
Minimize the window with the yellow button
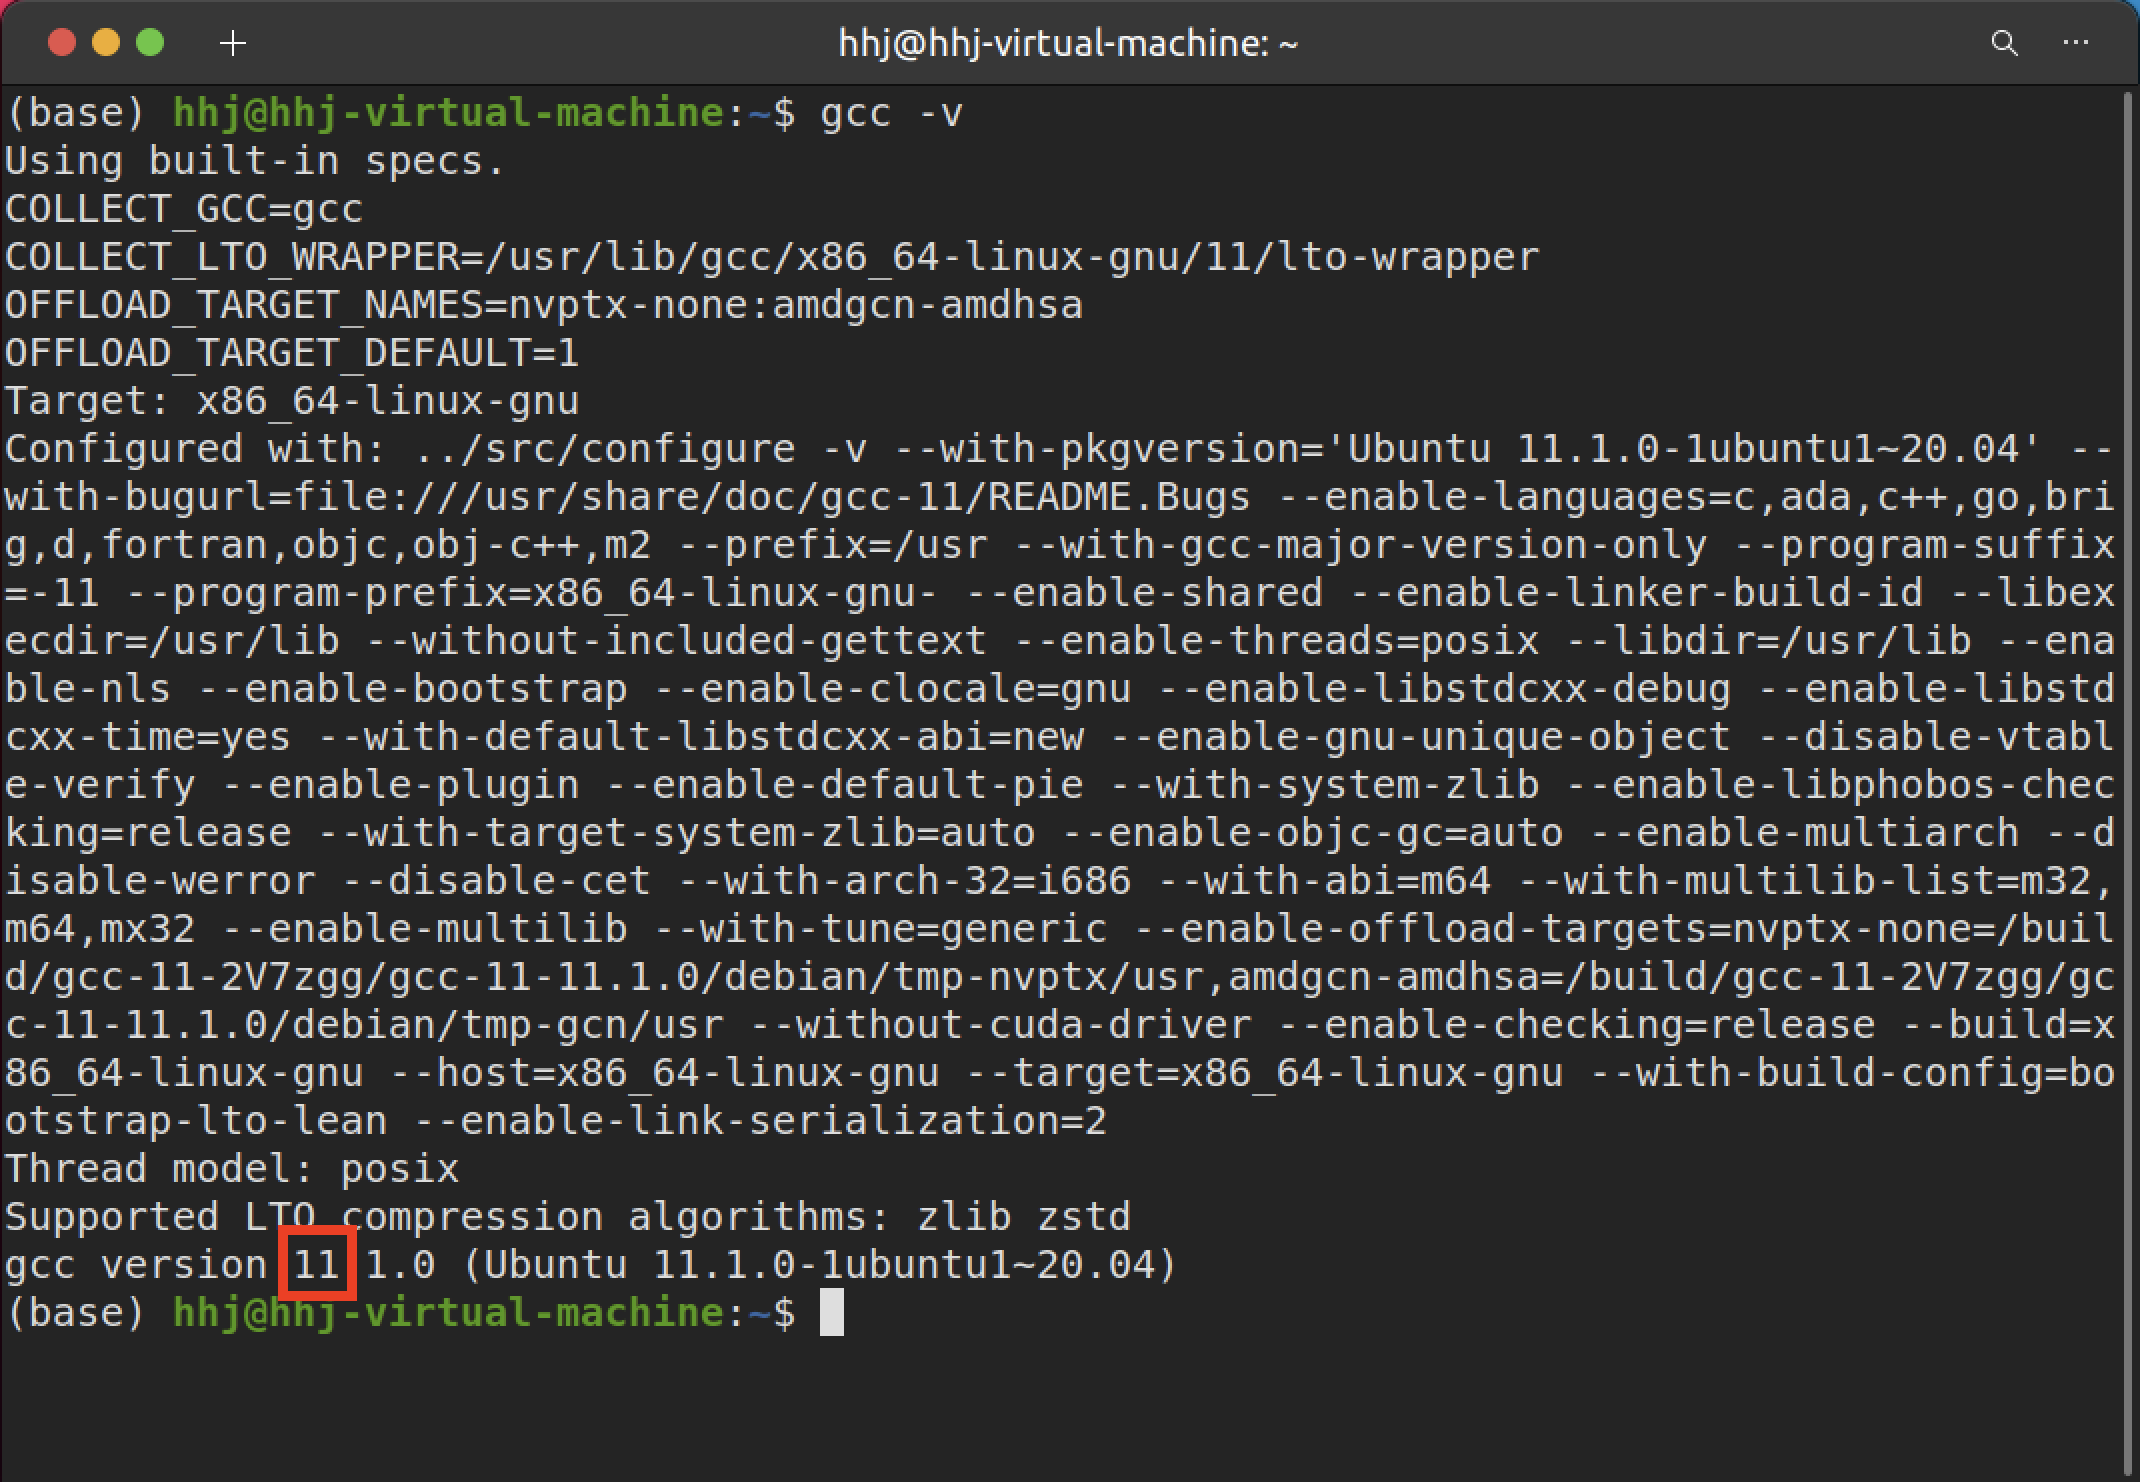(x=106, y=43)
